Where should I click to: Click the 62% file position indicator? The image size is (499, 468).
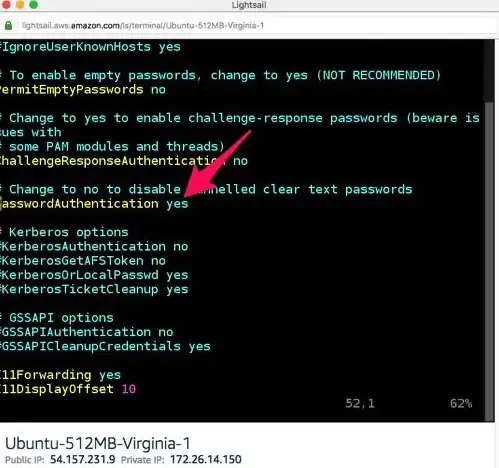tap(461, 404)
